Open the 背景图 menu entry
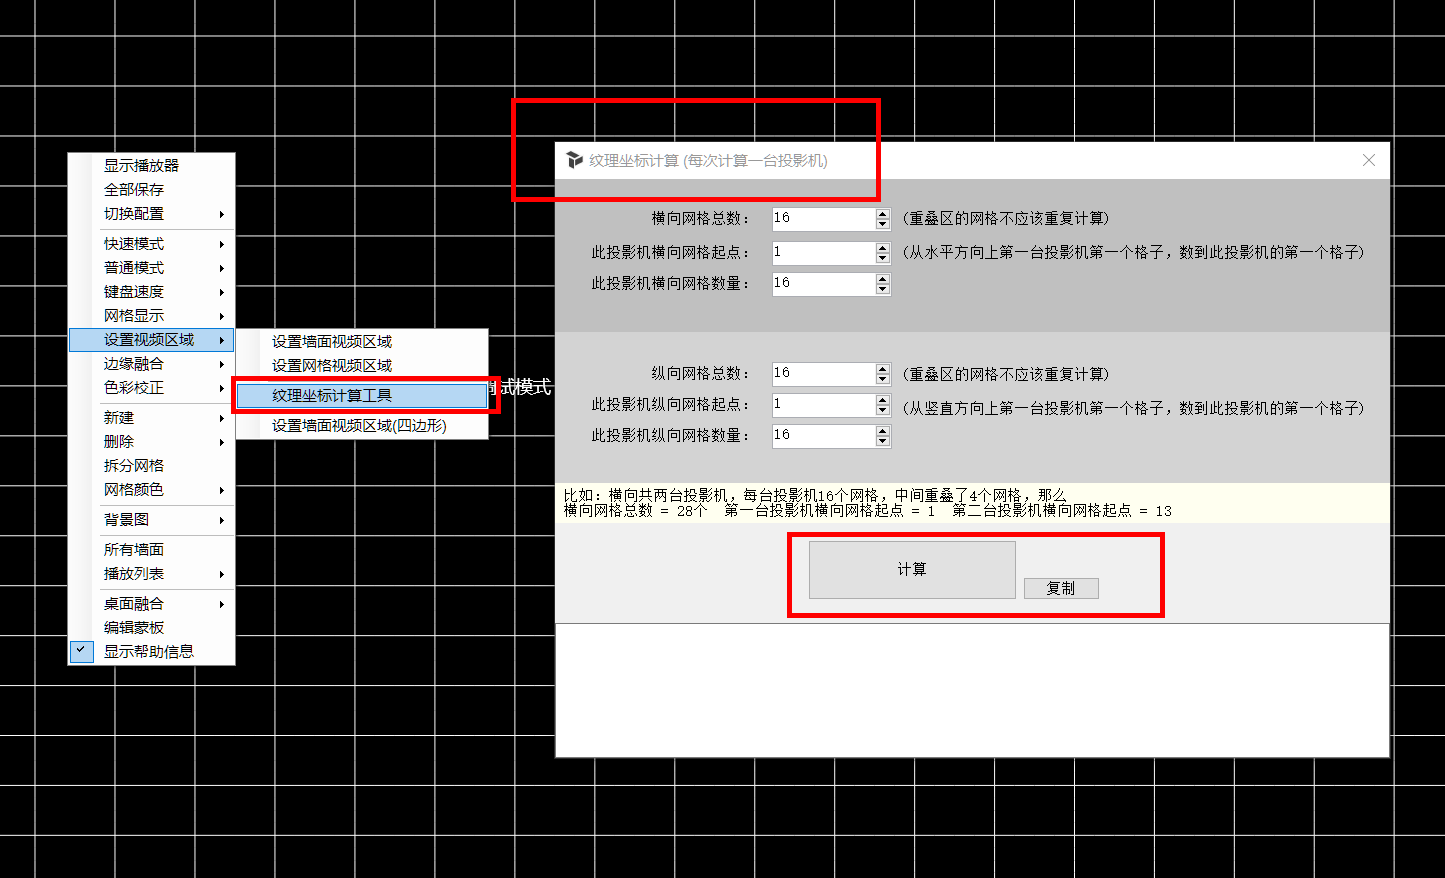The height and width of the screenshot is (878, 1445). pyautogui.click(x=152, y=520)
